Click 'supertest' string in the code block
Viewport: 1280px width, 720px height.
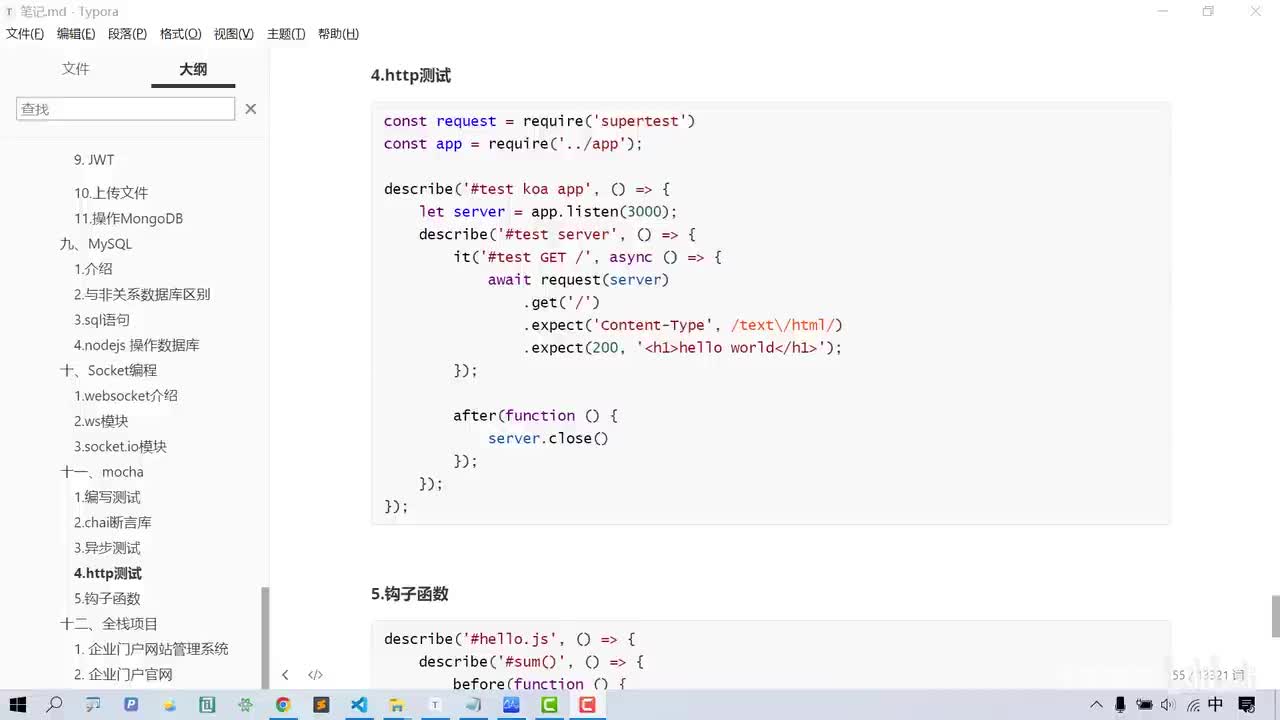point(640,121)
